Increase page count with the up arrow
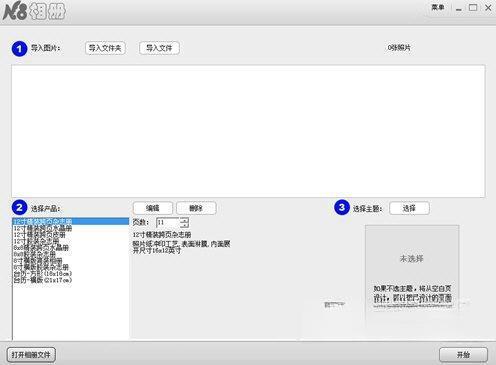The width and height of the screenshot is (496, 365). tap(184, 220)
